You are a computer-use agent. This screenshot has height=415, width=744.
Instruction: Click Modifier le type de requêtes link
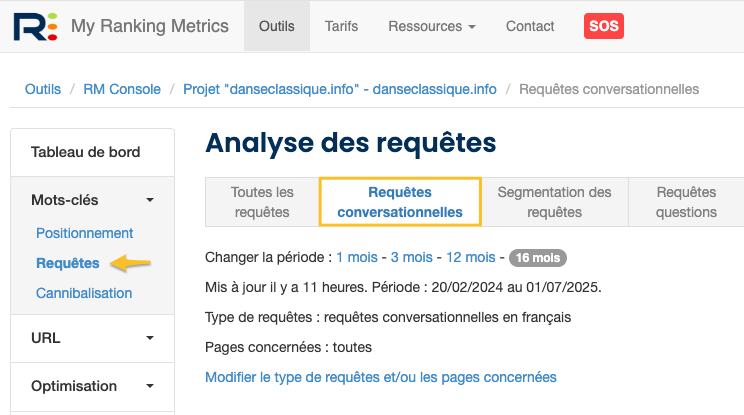(x=381, y=377)
